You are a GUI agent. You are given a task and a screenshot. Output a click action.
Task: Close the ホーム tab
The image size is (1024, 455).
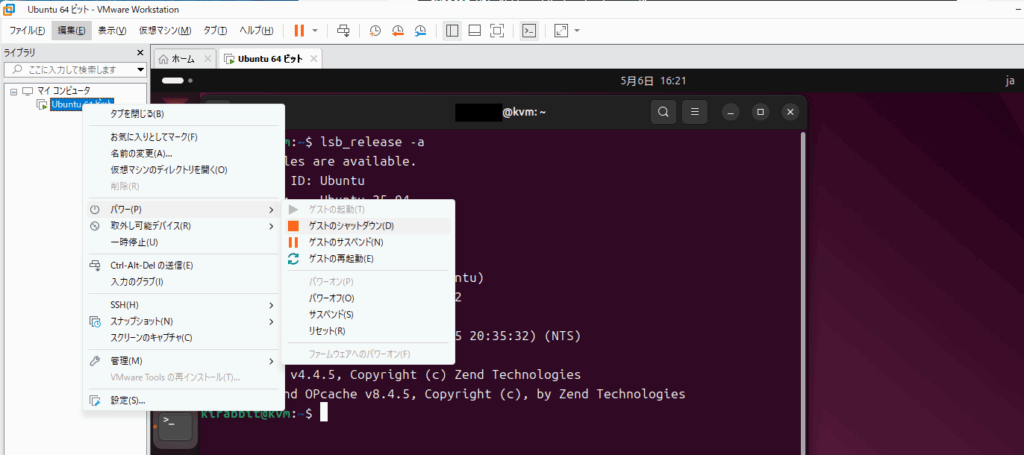208,59
